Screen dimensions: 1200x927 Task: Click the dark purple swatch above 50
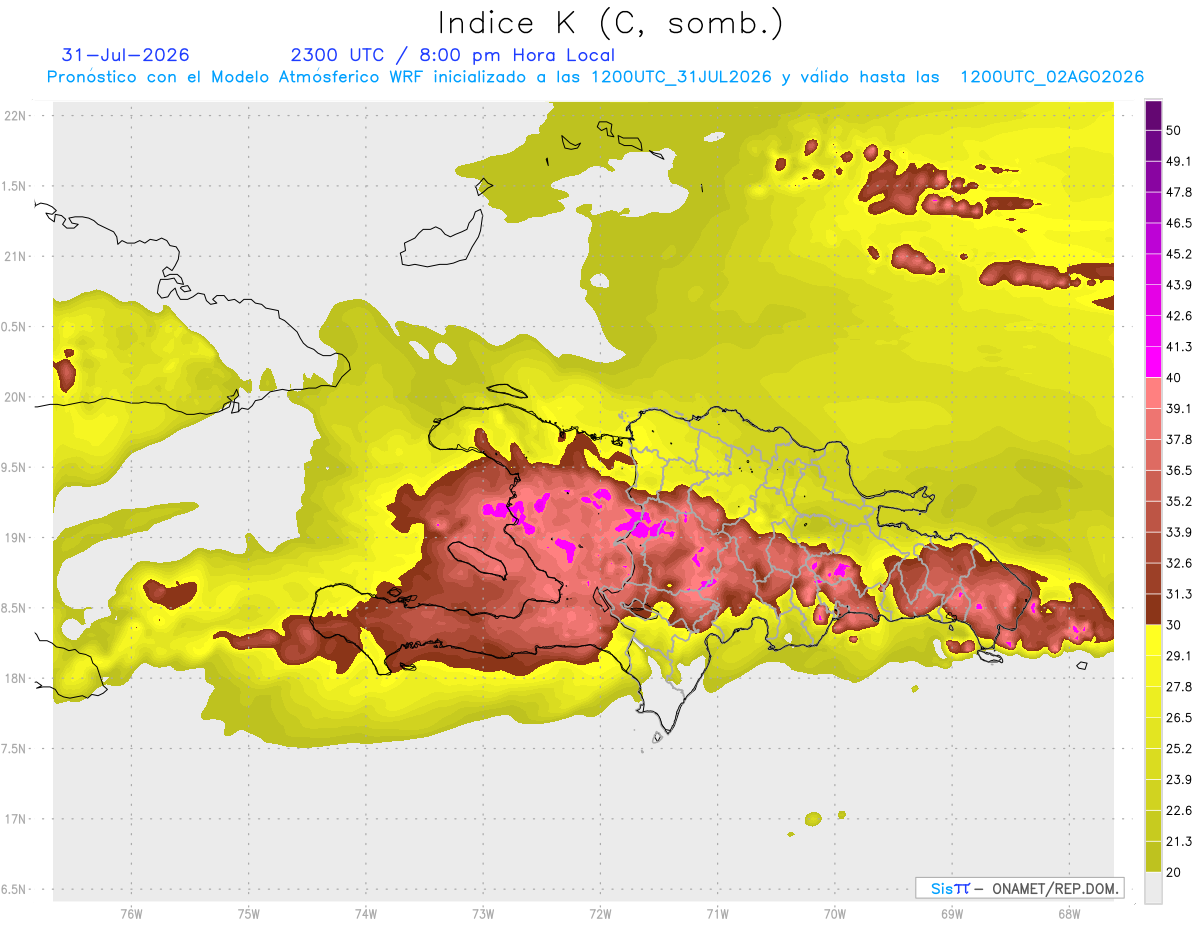click(1153, 115)
